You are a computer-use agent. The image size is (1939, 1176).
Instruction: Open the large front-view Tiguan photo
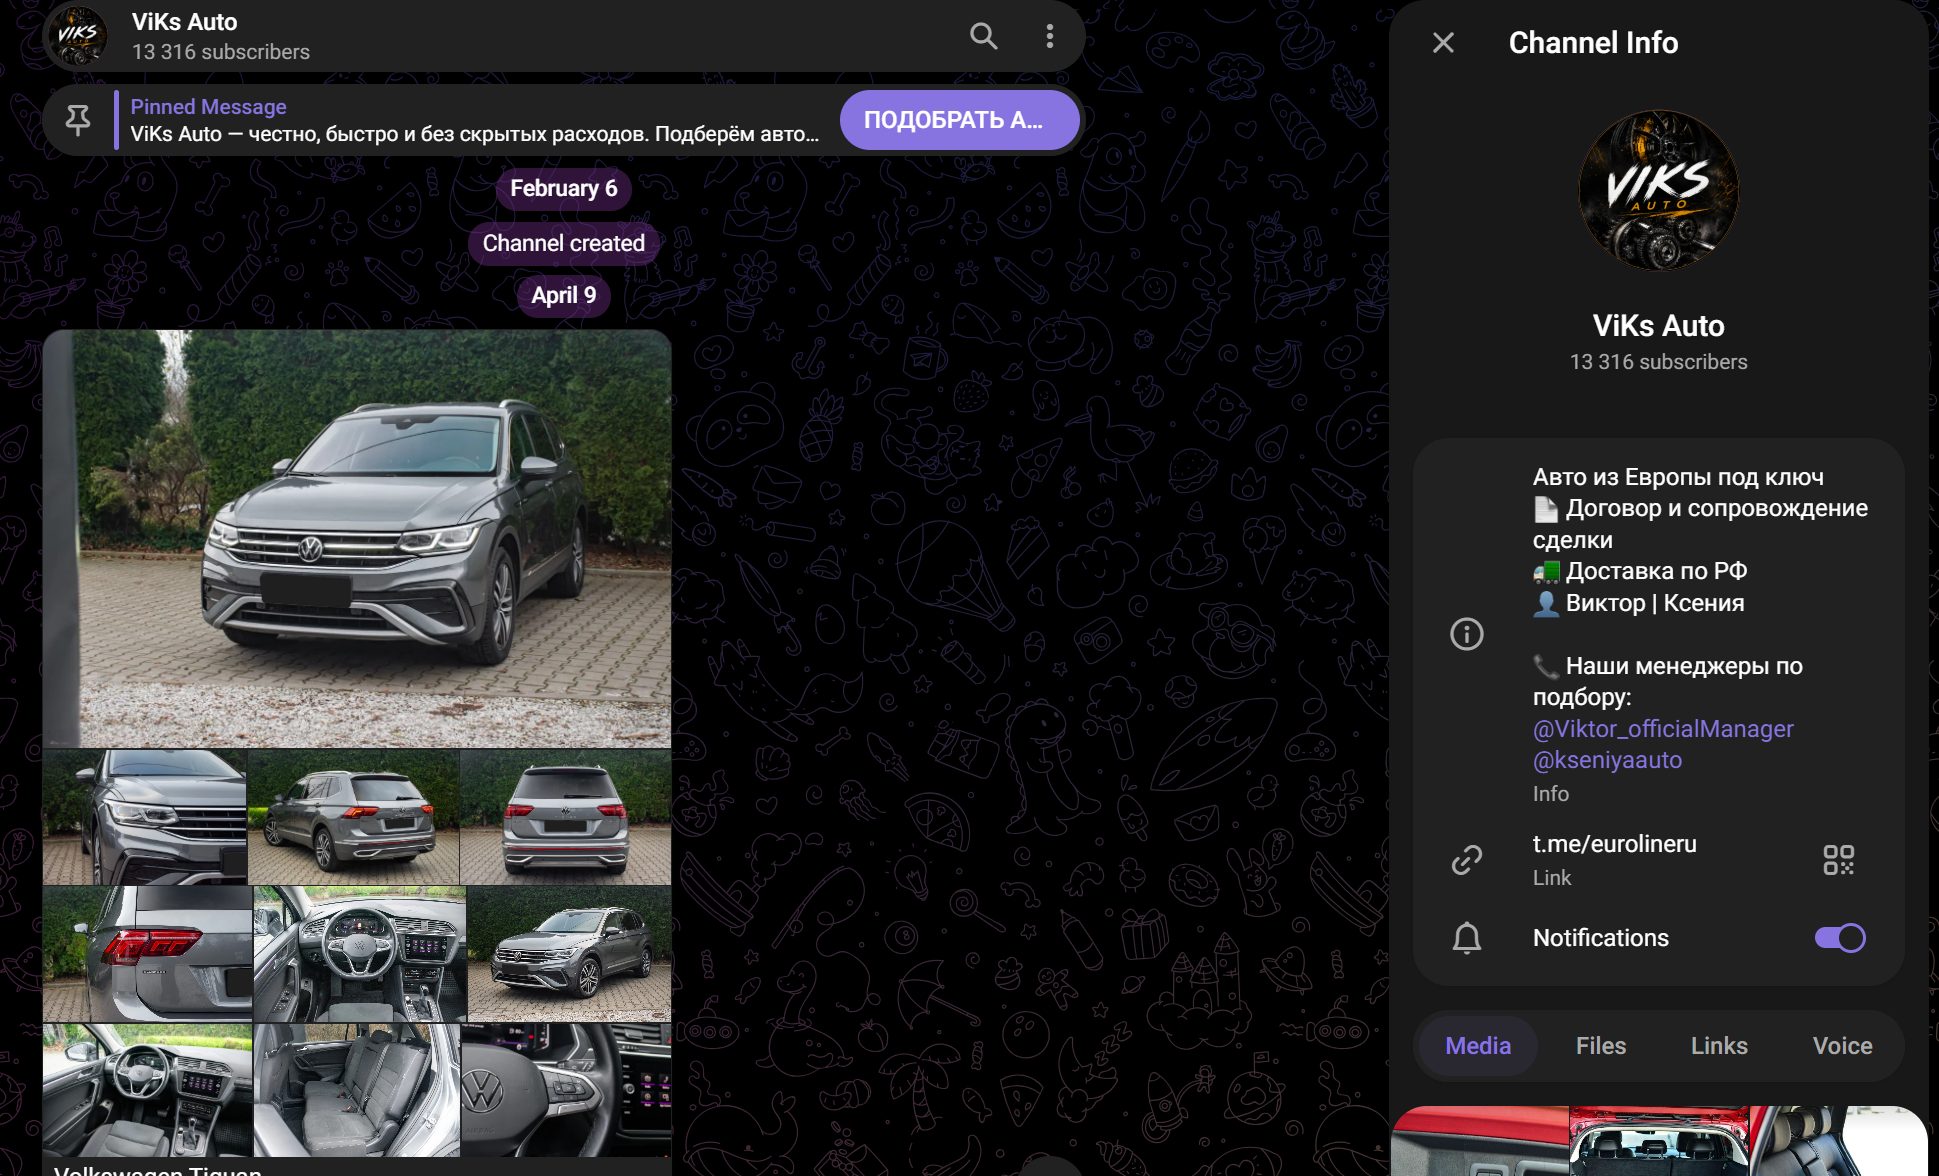(x=357, y=538)
